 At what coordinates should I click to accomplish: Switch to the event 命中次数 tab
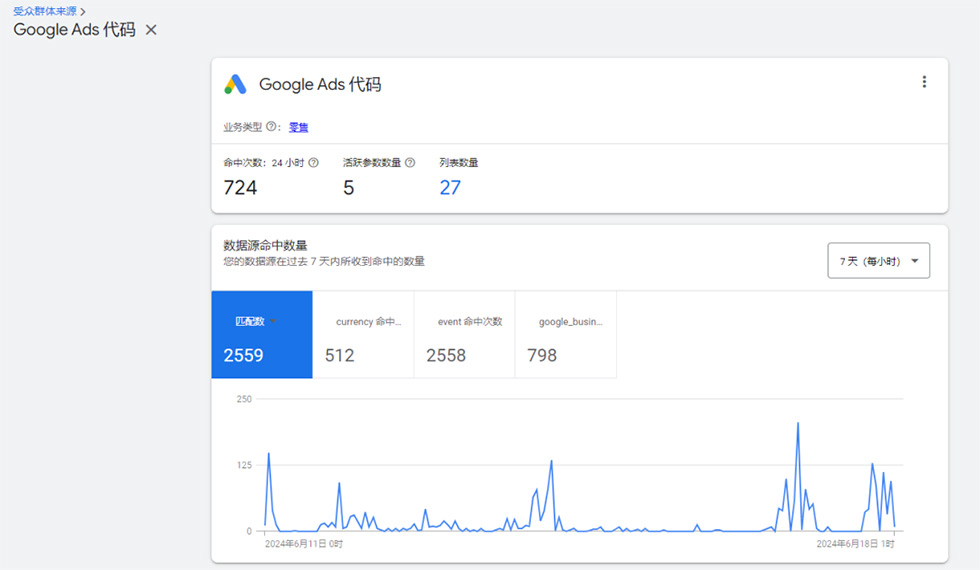pos(464,335)
